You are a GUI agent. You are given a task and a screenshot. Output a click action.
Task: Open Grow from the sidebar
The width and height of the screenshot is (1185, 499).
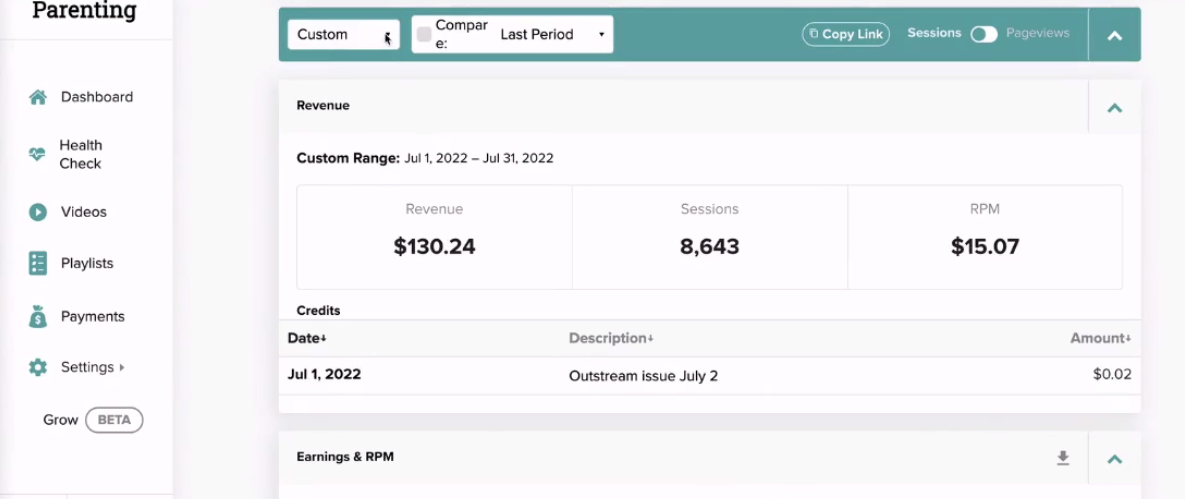click(x=60, y=420)
